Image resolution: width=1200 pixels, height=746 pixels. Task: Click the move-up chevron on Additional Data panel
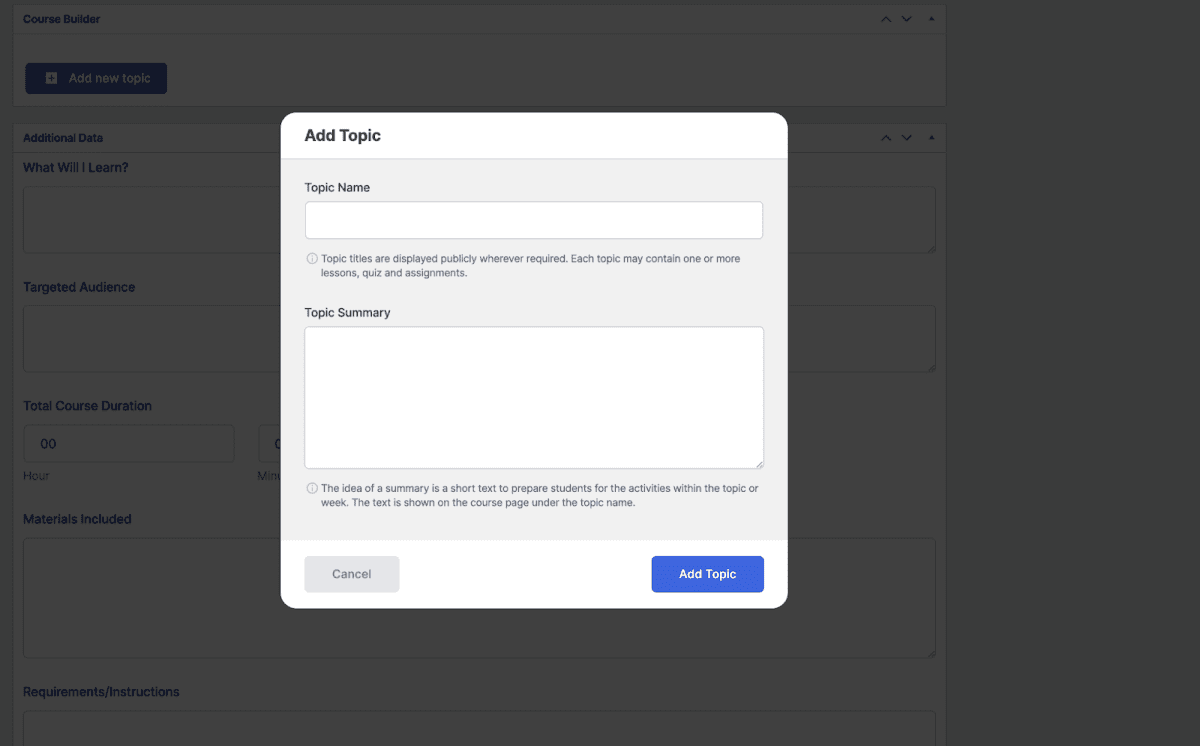(885, 137)
